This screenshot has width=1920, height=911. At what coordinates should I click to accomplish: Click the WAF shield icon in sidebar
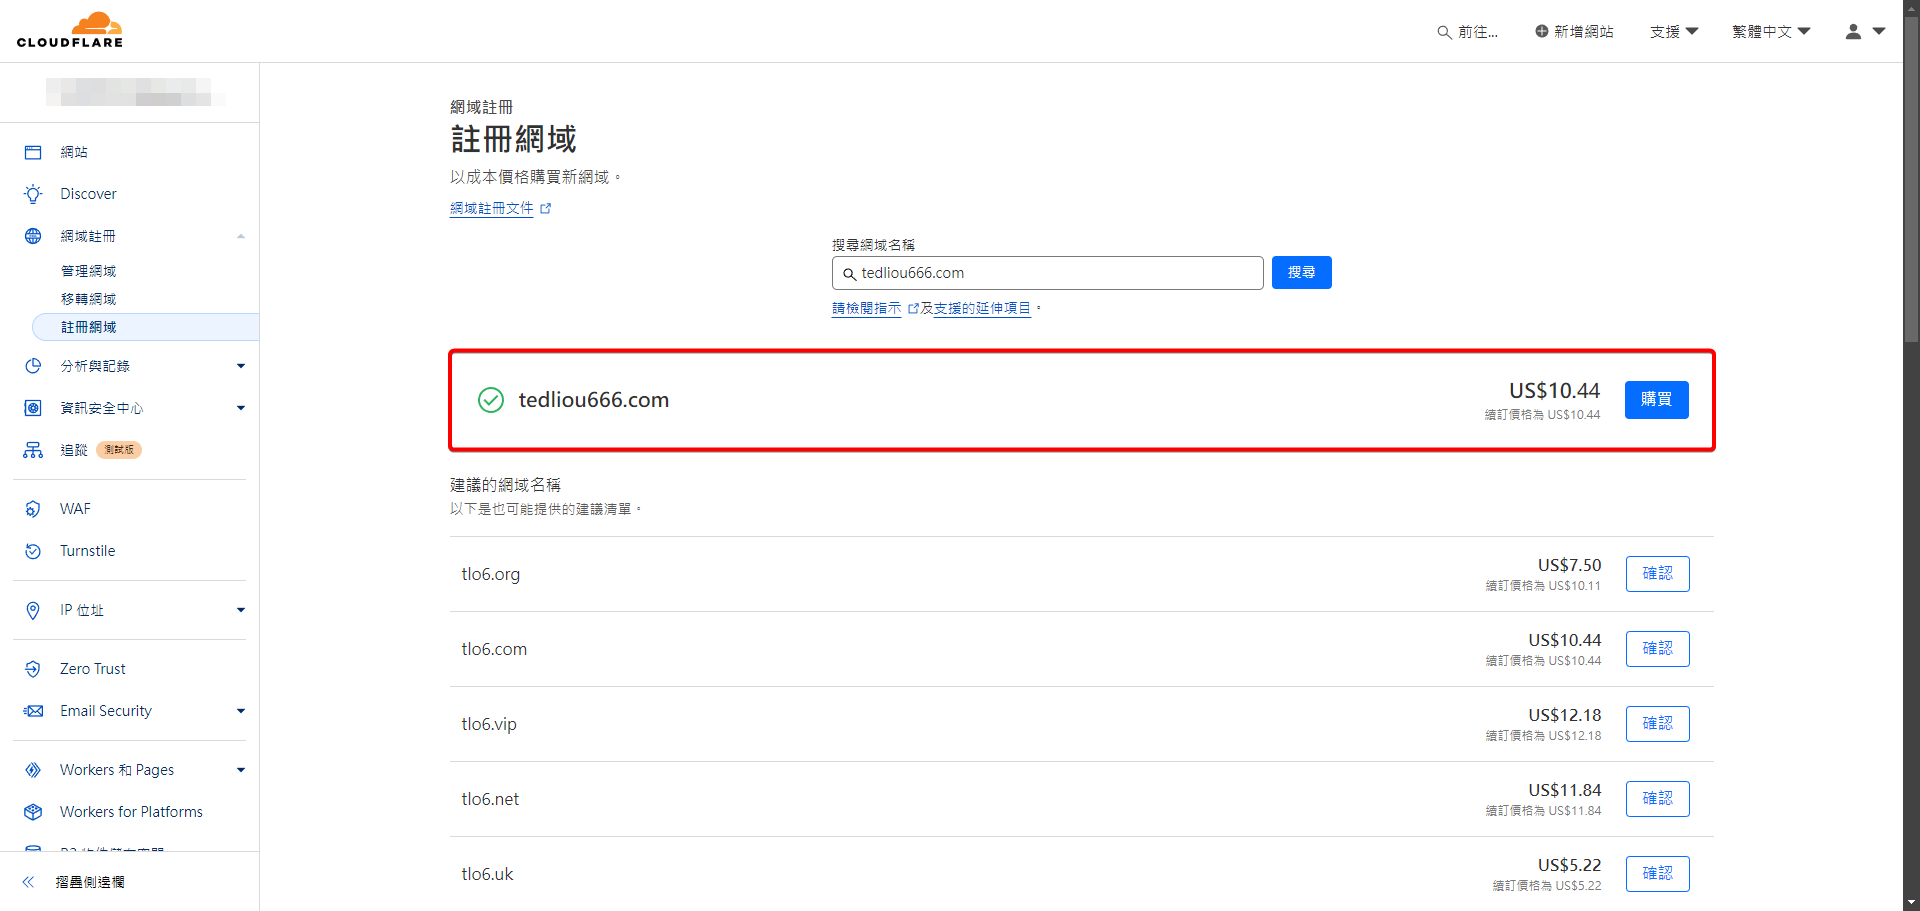click(x=33, y=509)
